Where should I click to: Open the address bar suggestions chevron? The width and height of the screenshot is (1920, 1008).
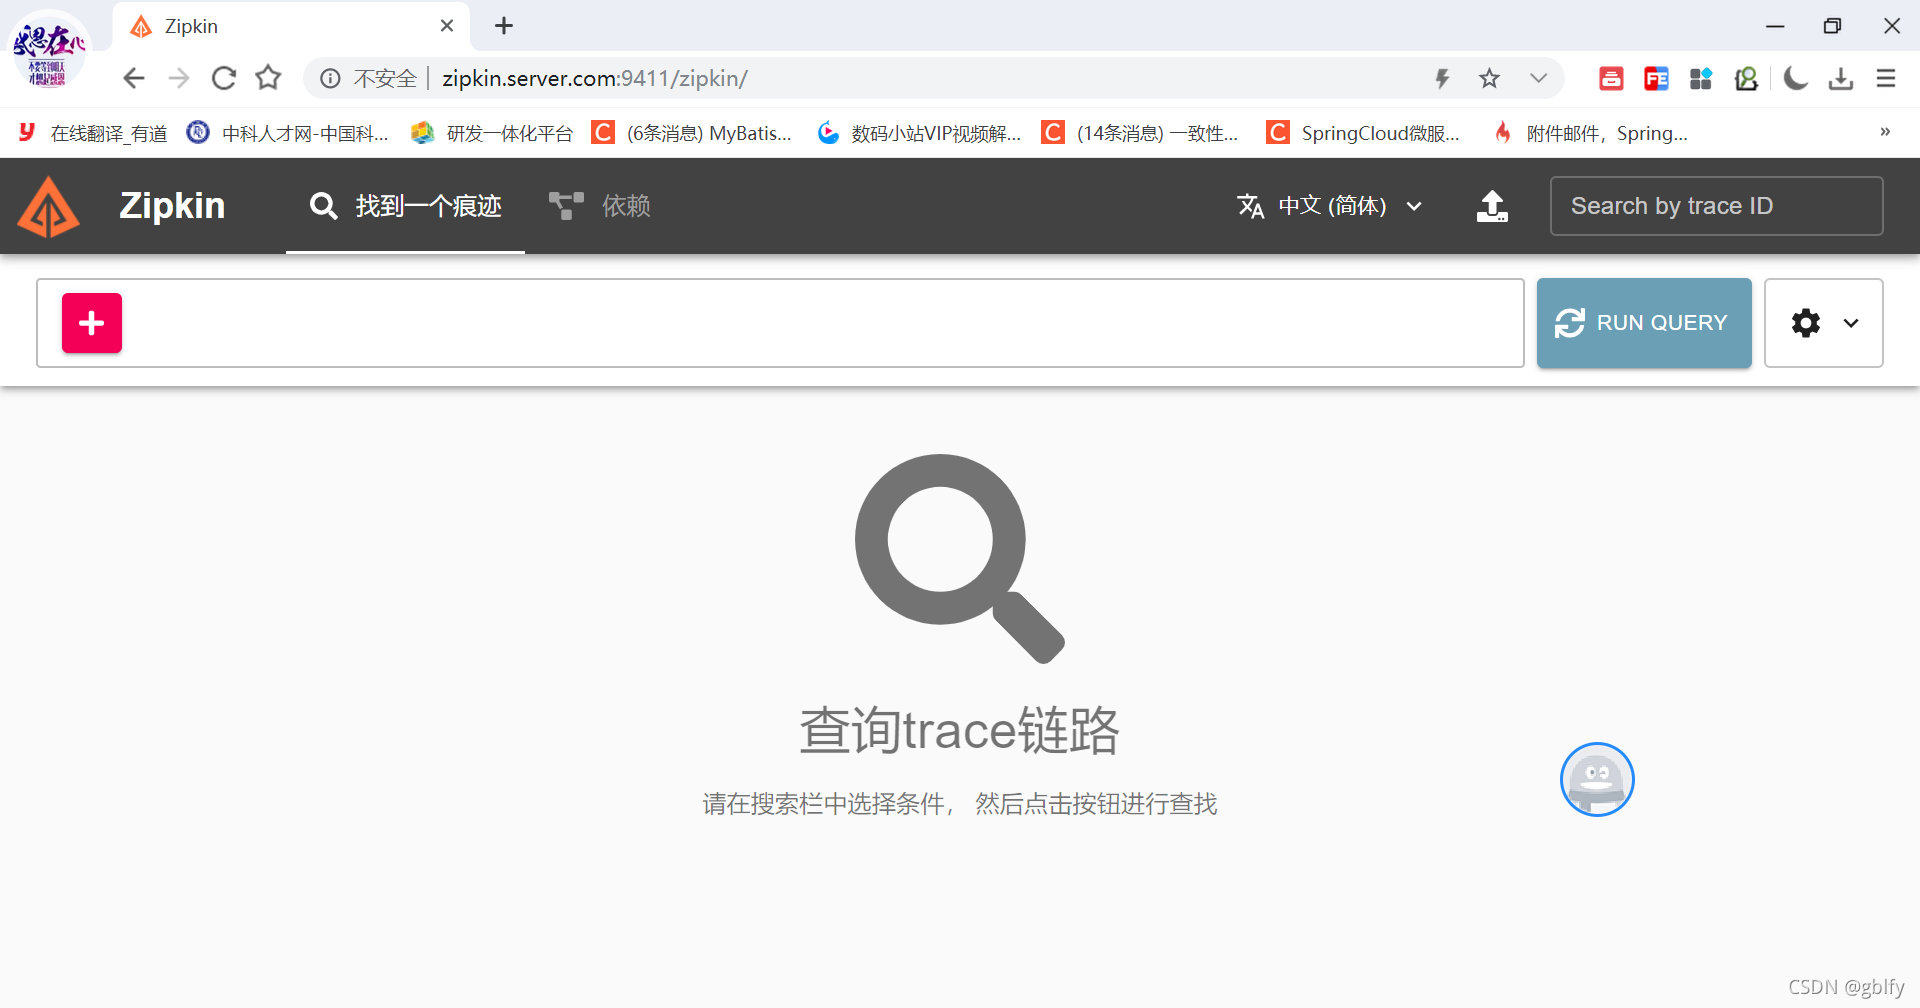pos(1538,78)
